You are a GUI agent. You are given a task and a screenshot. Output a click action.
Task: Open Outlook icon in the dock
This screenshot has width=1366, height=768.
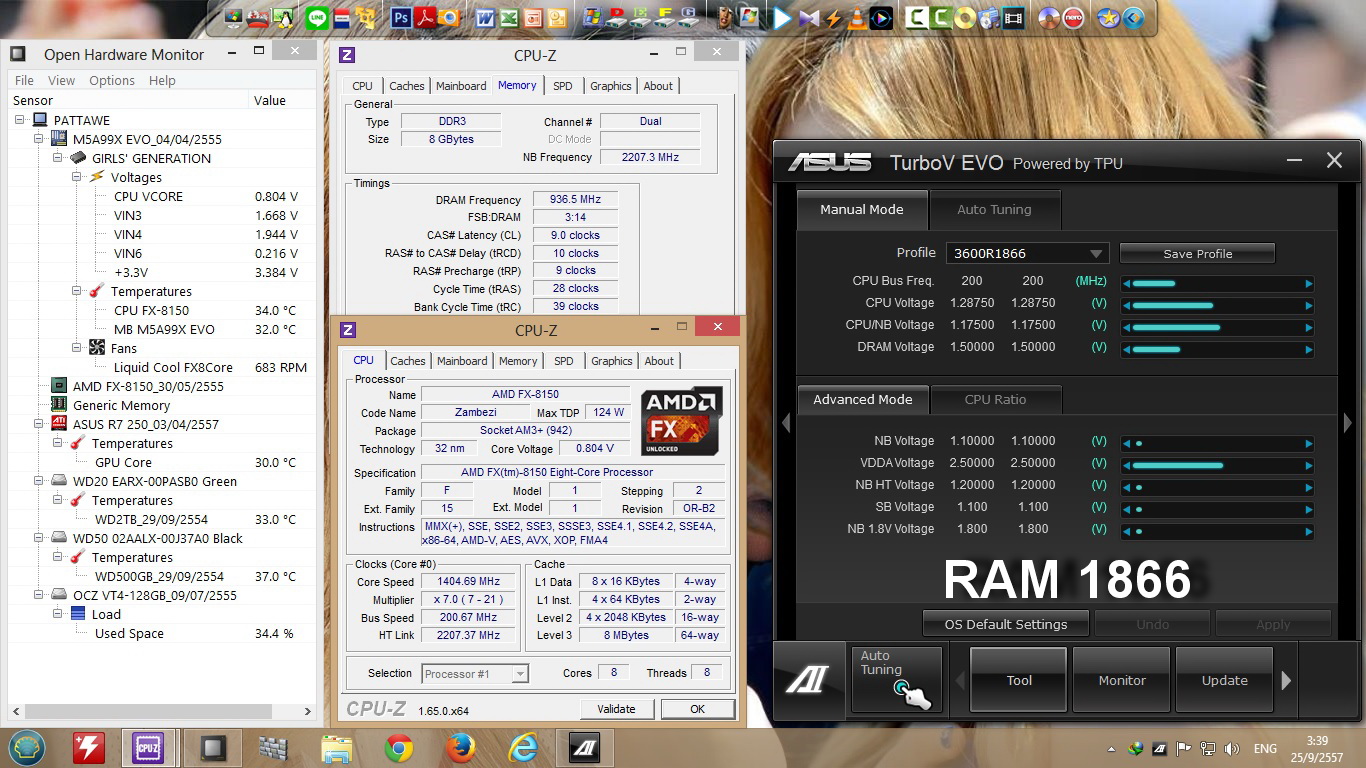pos(557,18)
